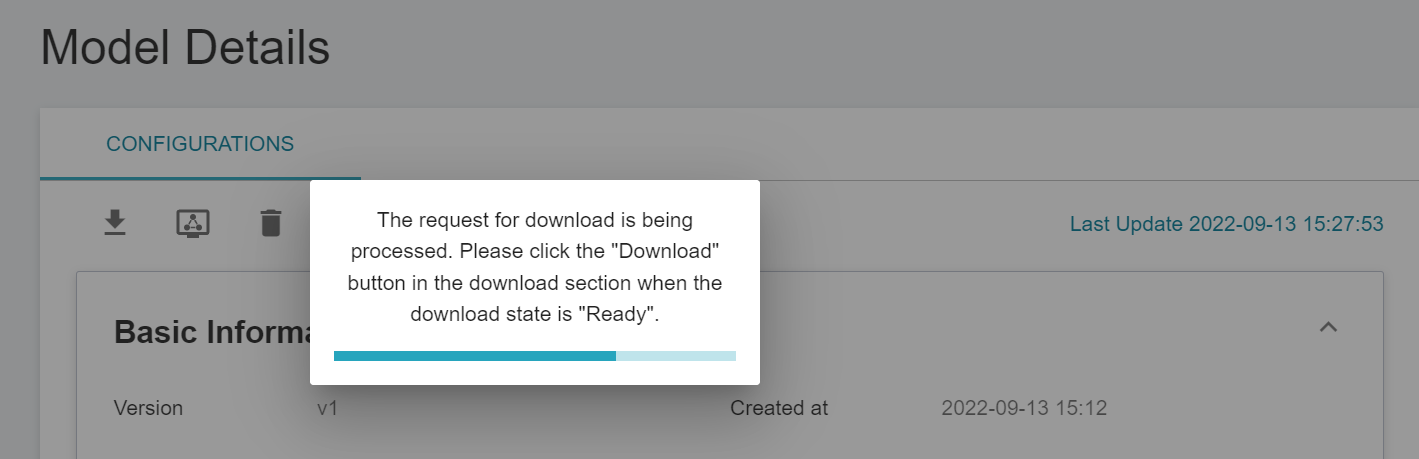
Task: Click the download model icon
Action: (x=116, y=222)
